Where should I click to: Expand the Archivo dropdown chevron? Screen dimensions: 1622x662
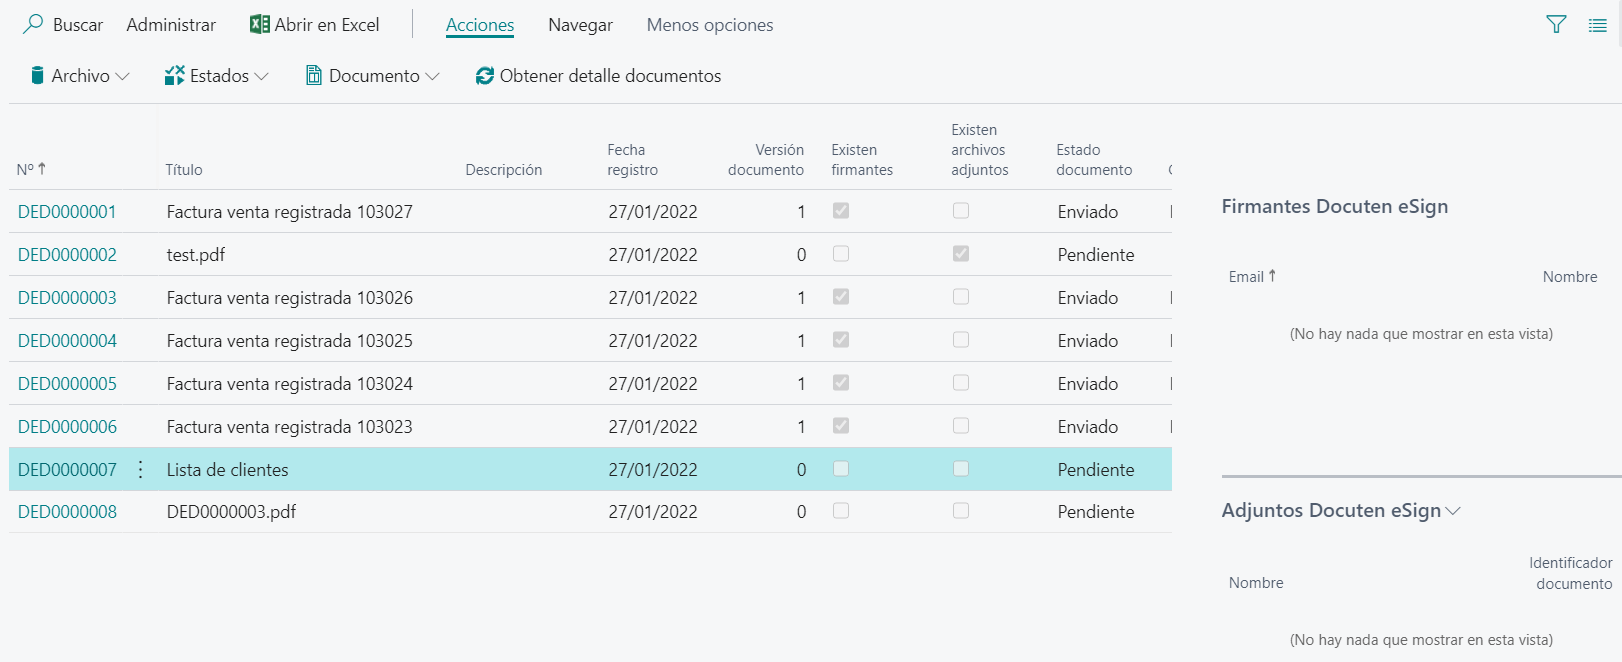pyautogui.click(x=123, y=76)
